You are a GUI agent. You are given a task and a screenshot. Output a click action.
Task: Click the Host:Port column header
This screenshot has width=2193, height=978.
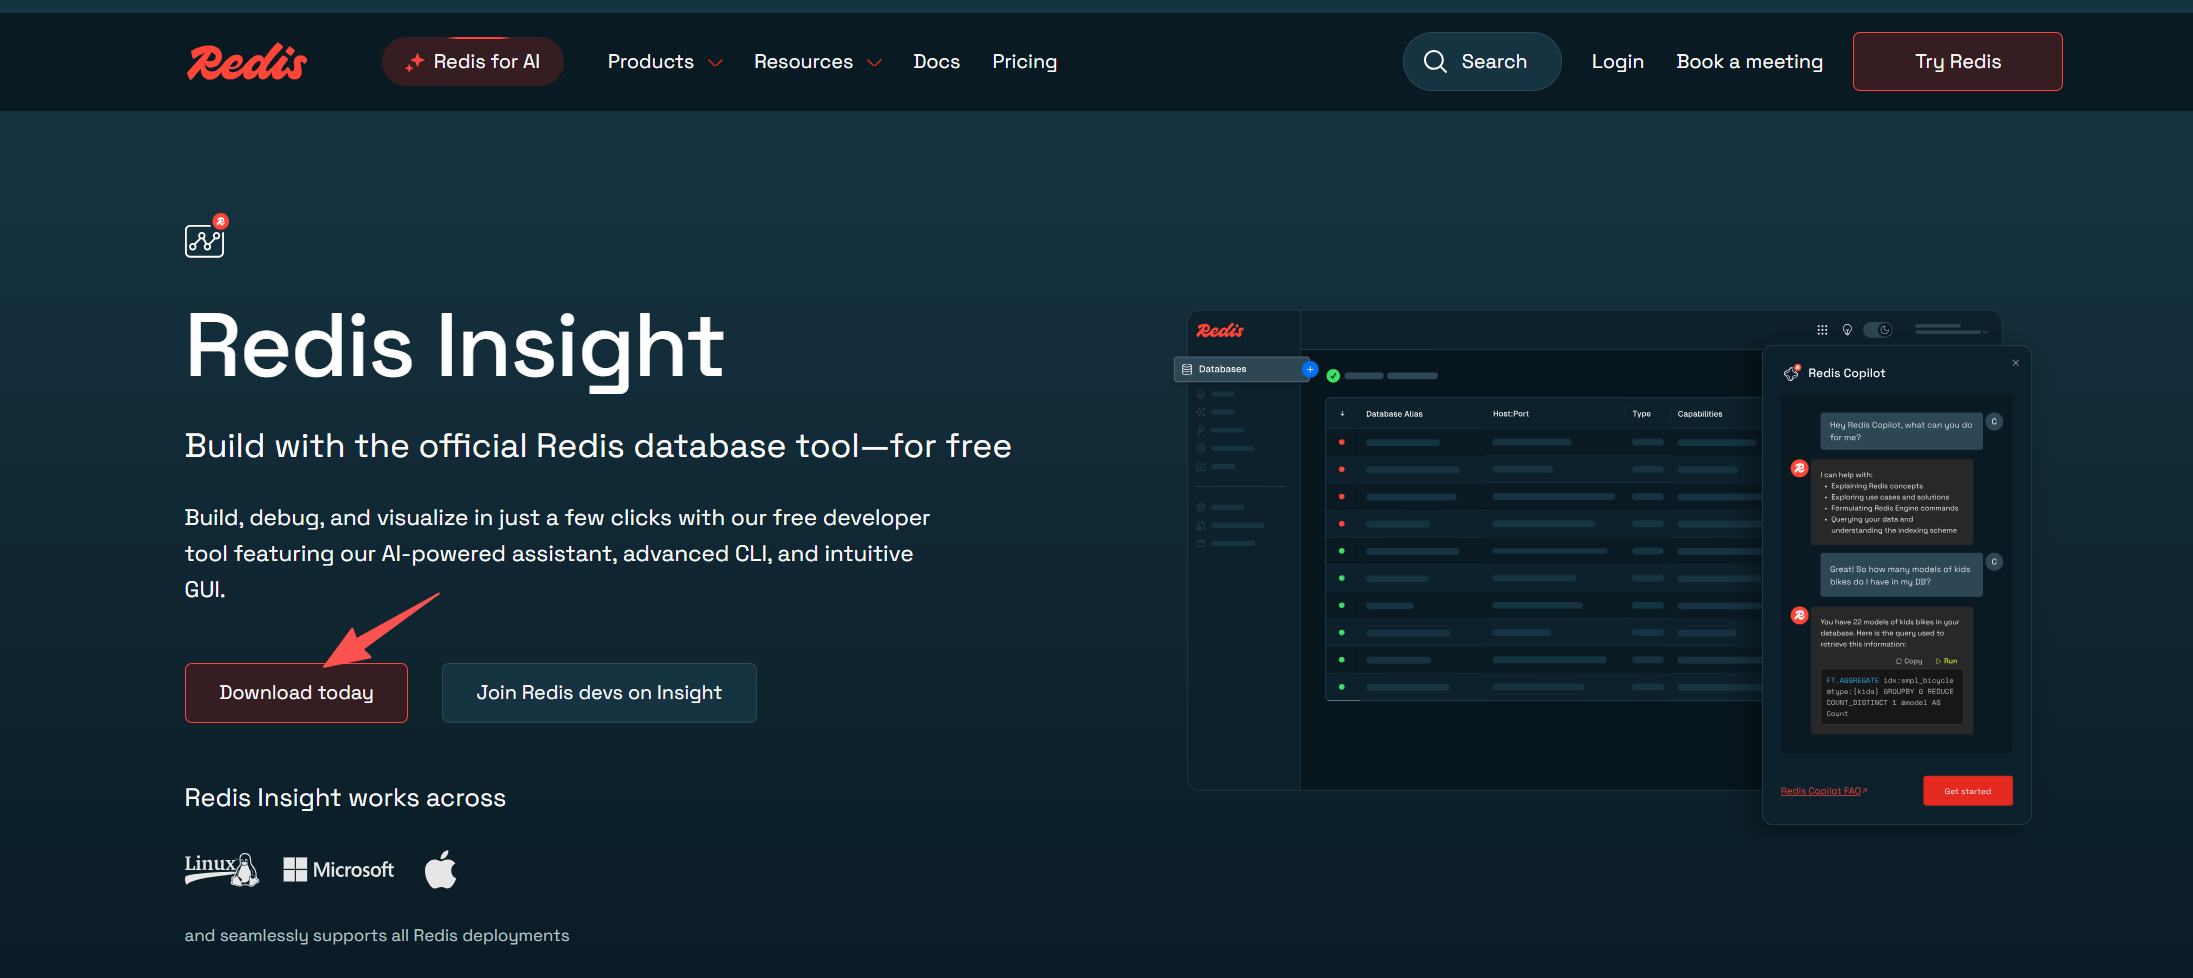click(1510, 414)
